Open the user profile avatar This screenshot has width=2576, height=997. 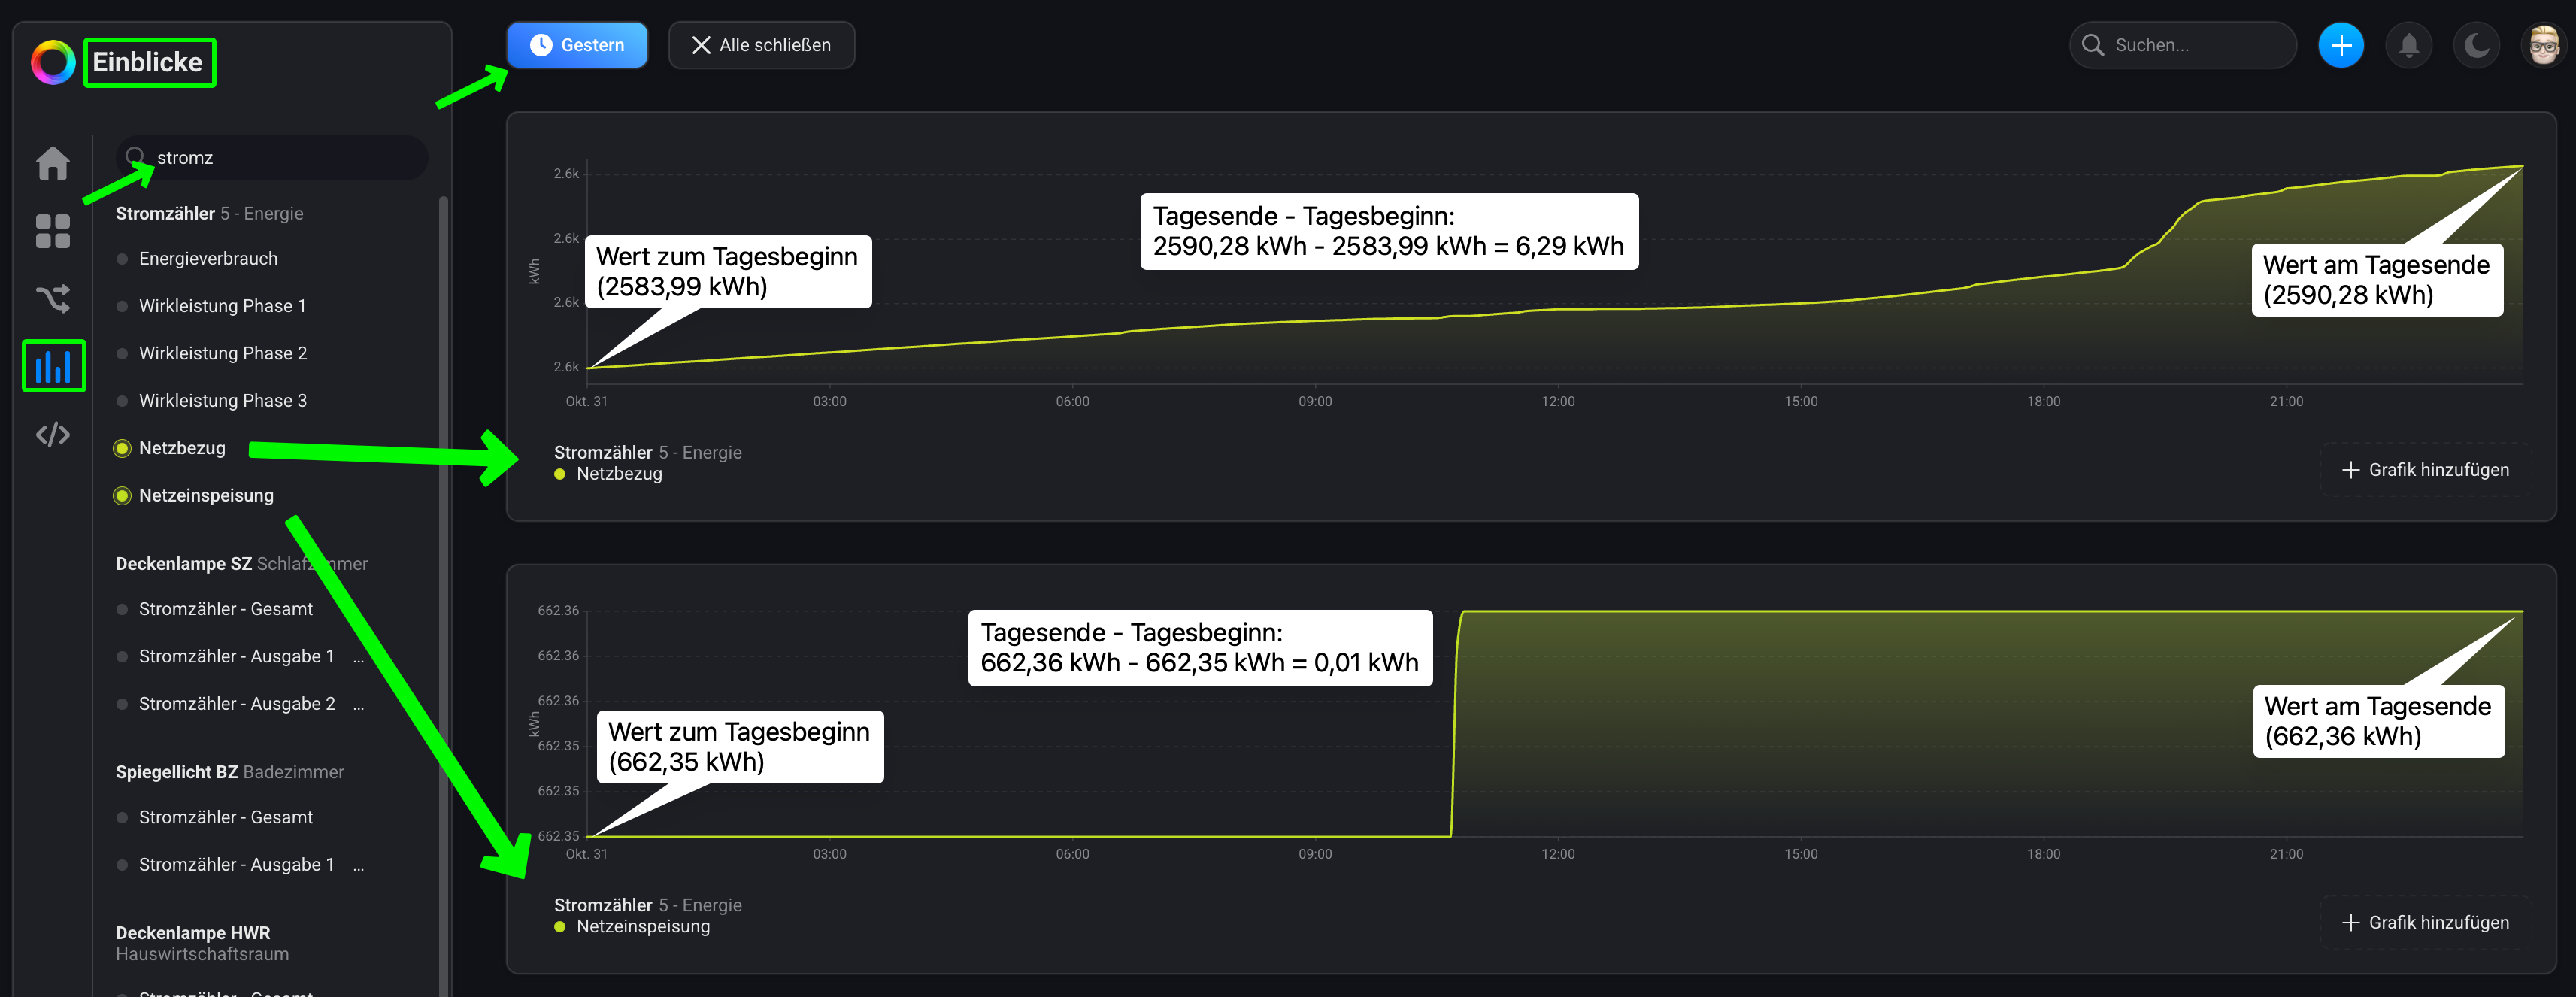pyautogui.click(x=2543, y=45)
